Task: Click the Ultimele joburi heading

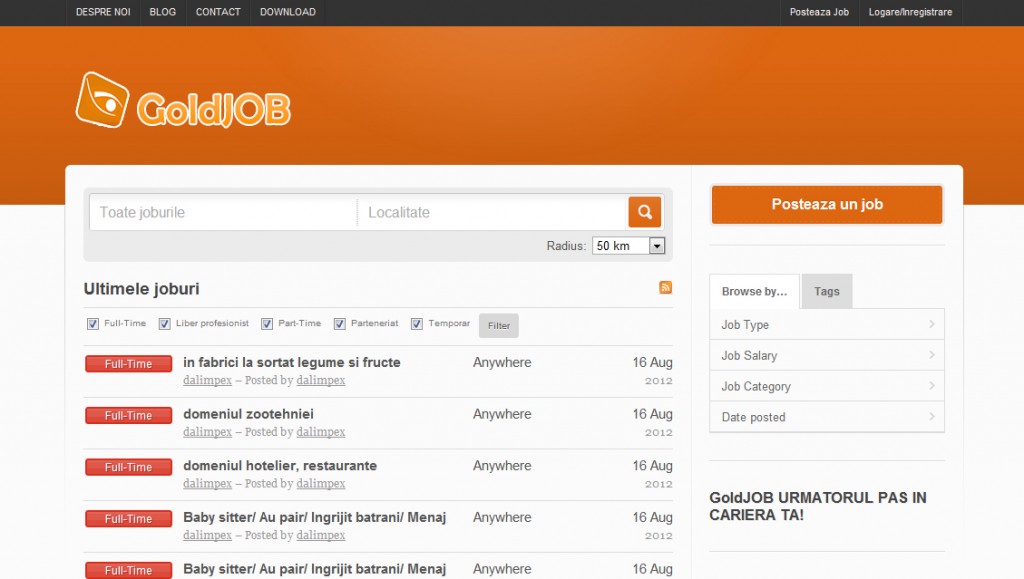Action: coord(141,289)
